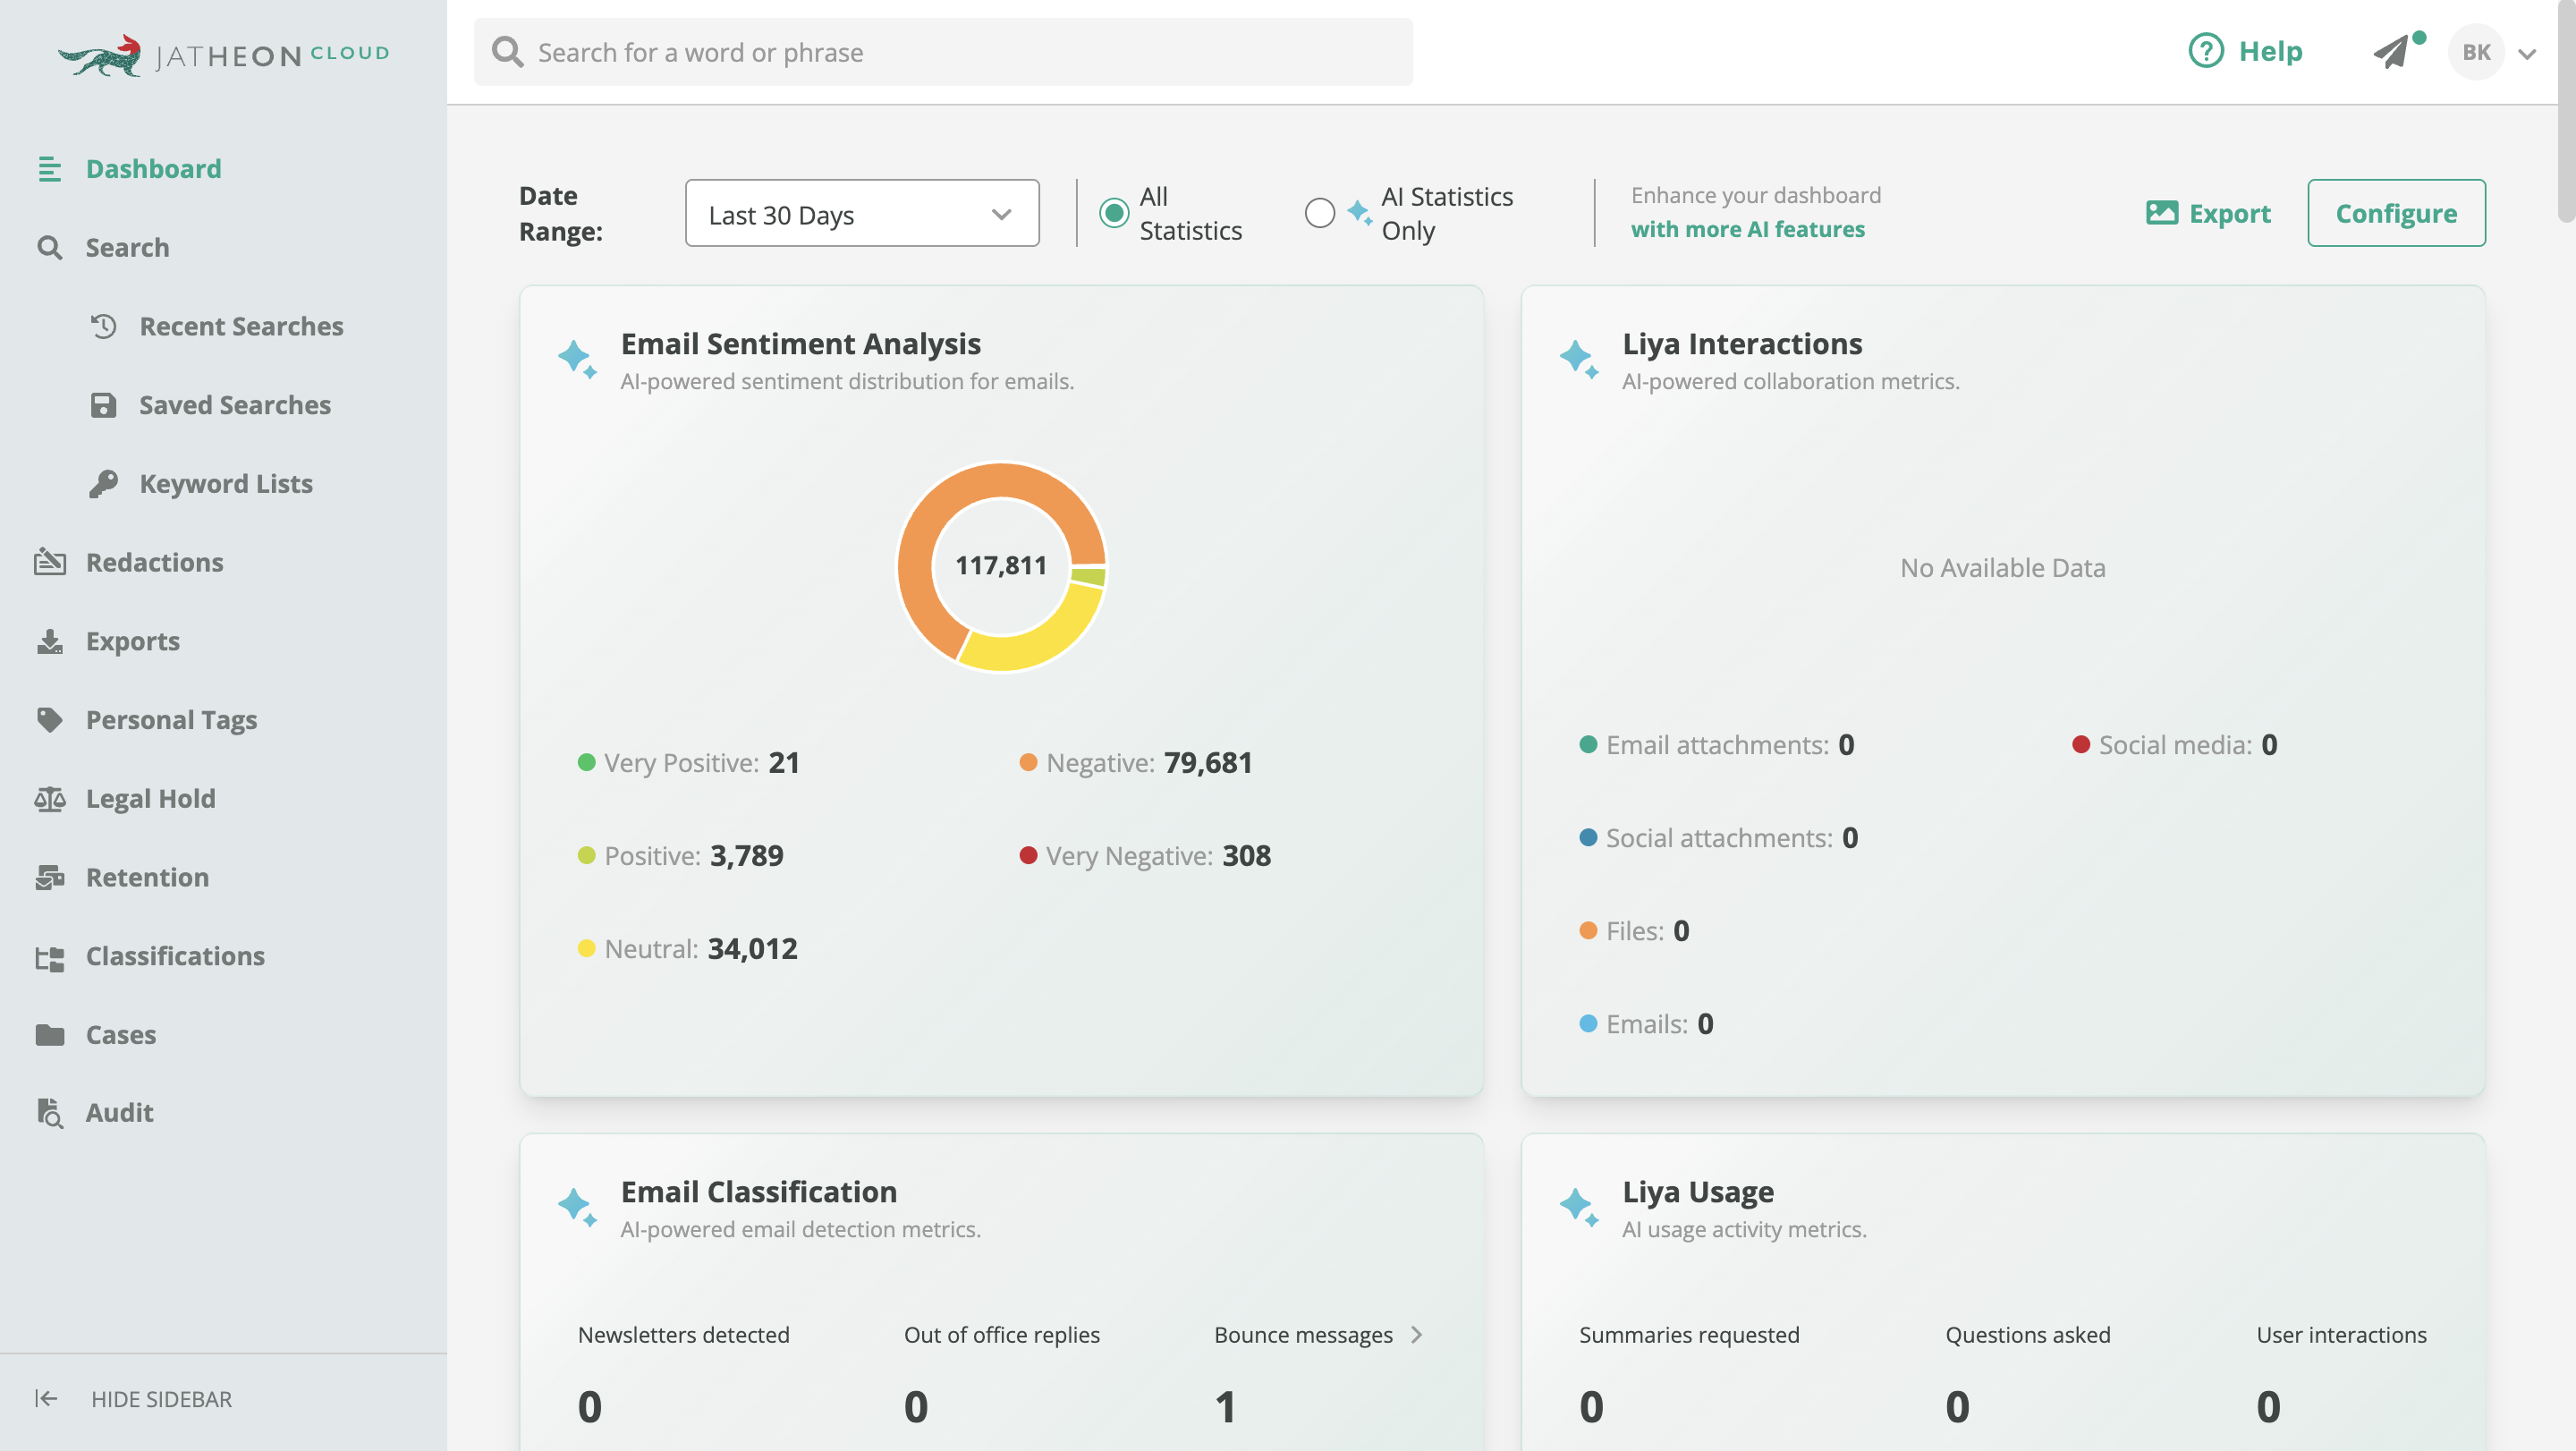Screen dimensions: 2576x1451
Task: Open the 'with more AI features' link
Action: [x=1747, y=230]
